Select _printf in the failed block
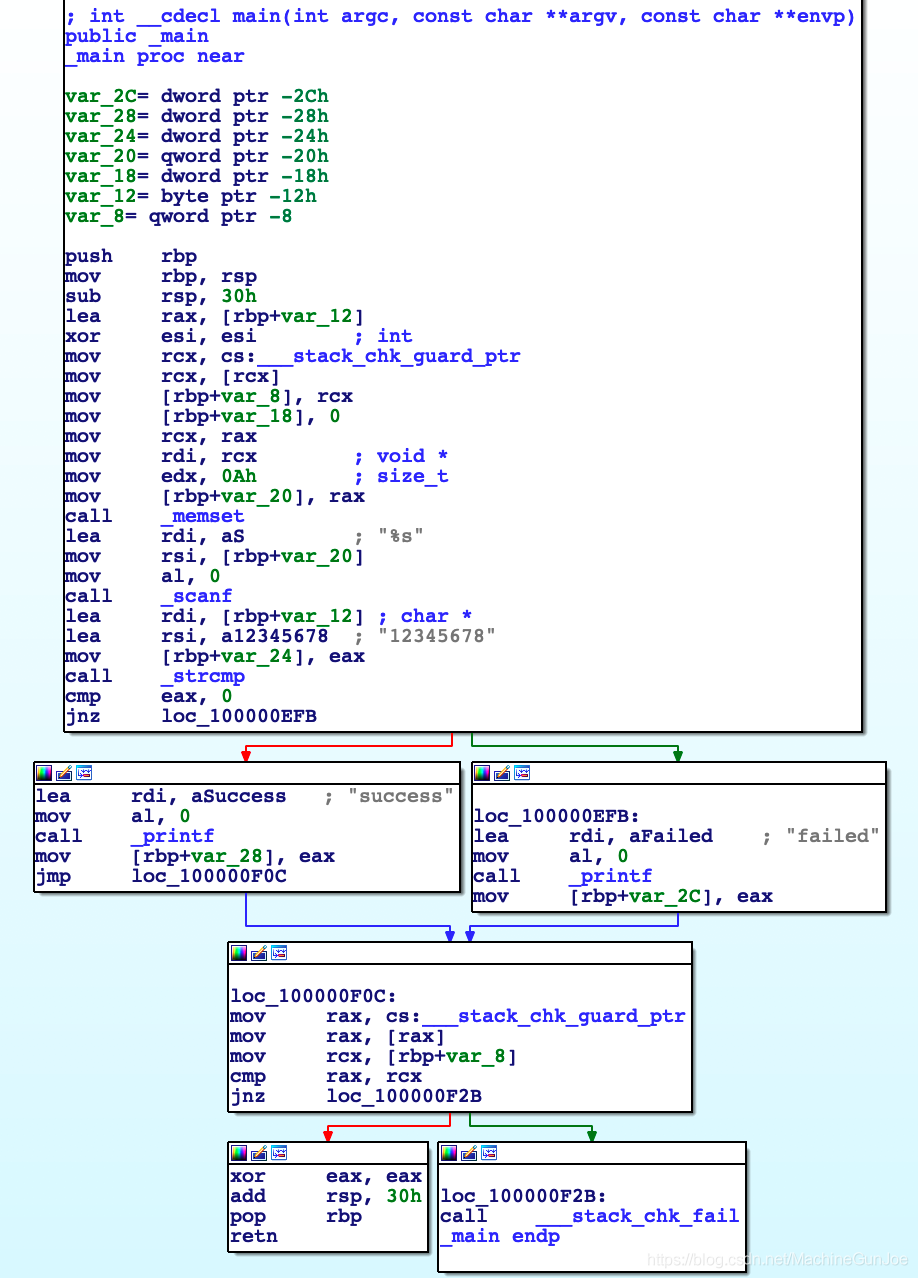Image resolution: width=918 pixels, height=1278 pixels. point(610,876)
